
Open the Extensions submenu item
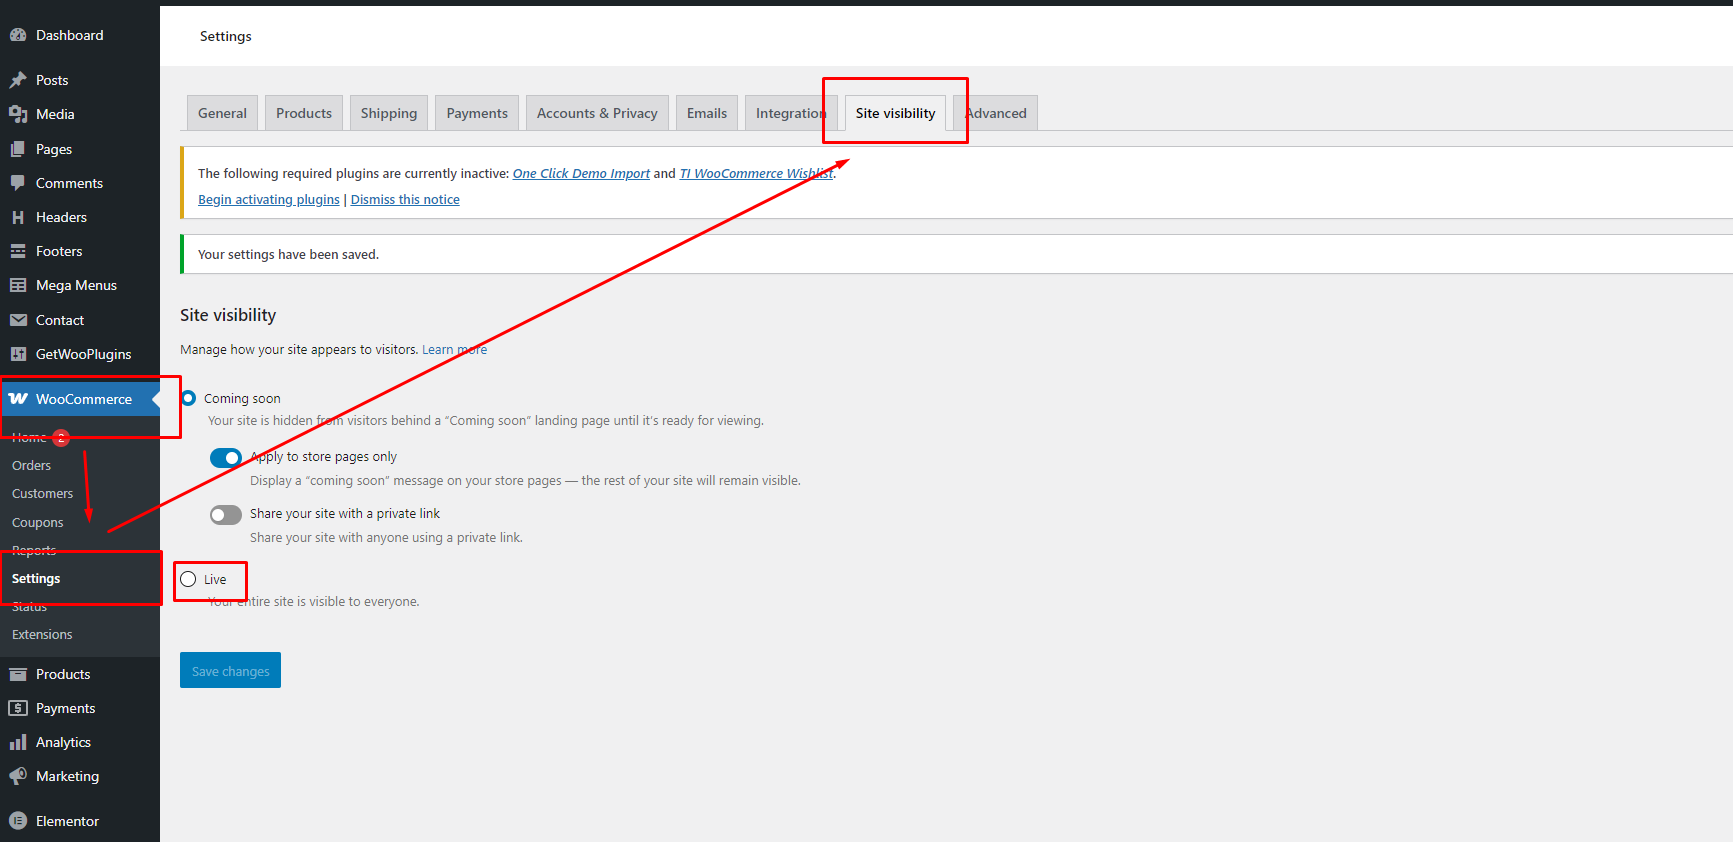42,634
